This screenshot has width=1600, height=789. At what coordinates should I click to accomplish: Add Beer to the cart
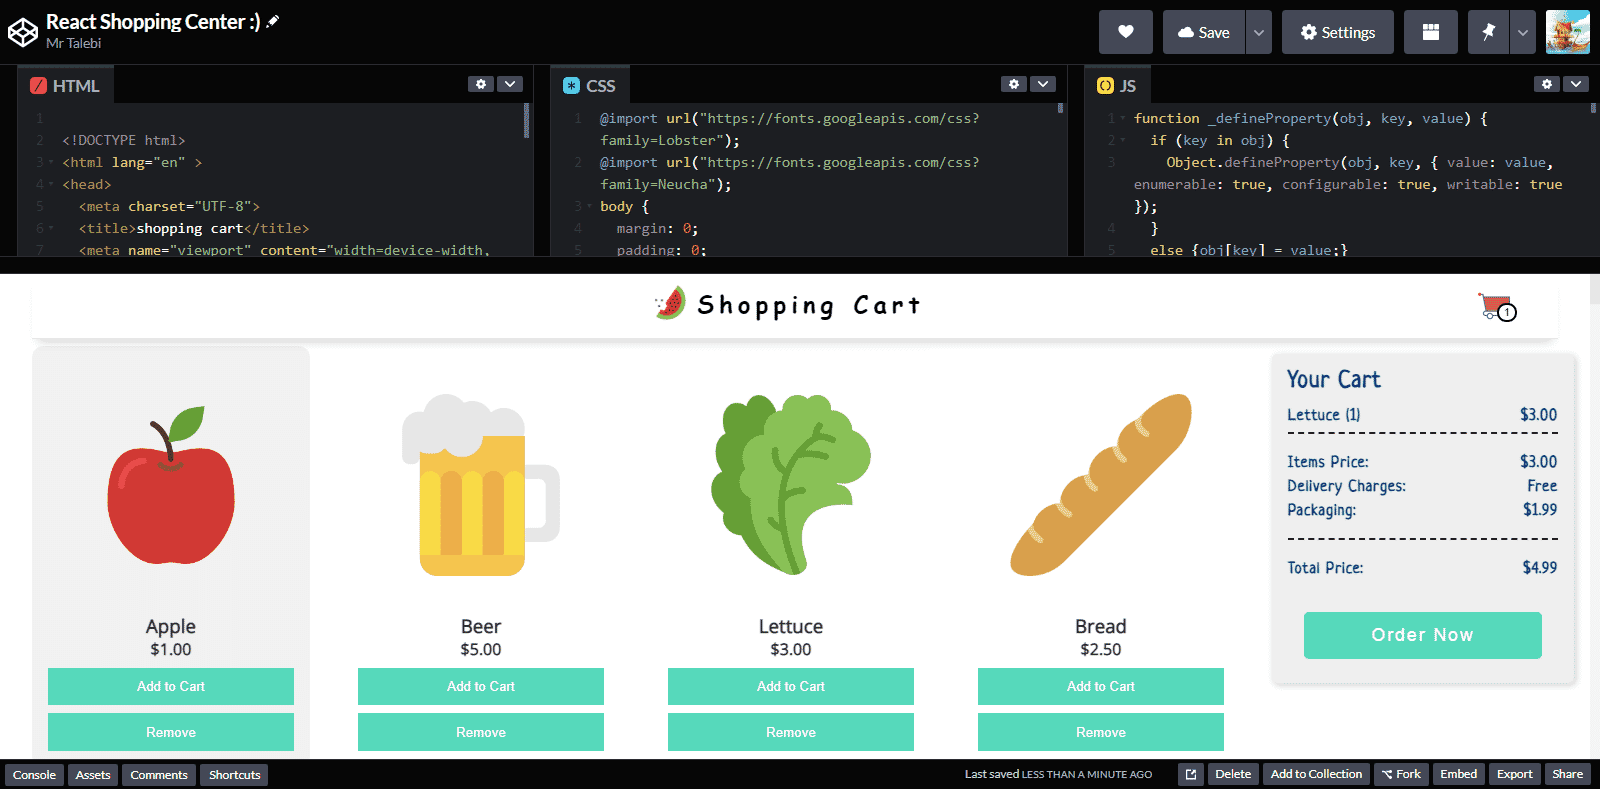click(481, 686)
